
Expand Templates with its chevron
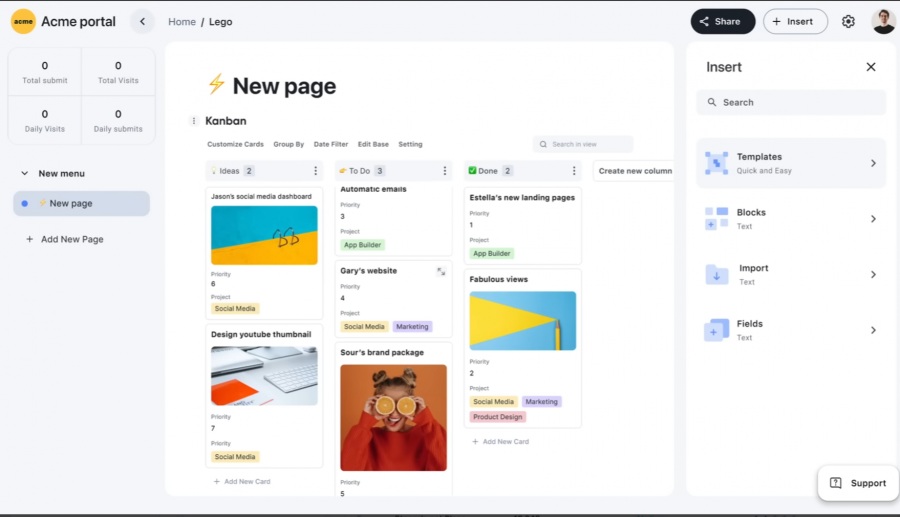coord(873,164)
